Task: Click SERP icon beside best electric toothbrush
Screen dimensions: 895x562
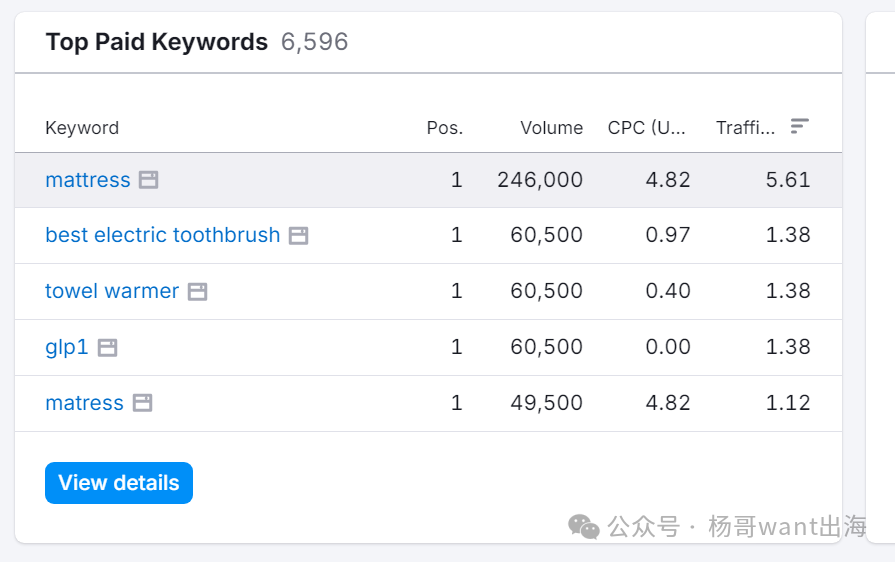Action: (x=298, y=236)
